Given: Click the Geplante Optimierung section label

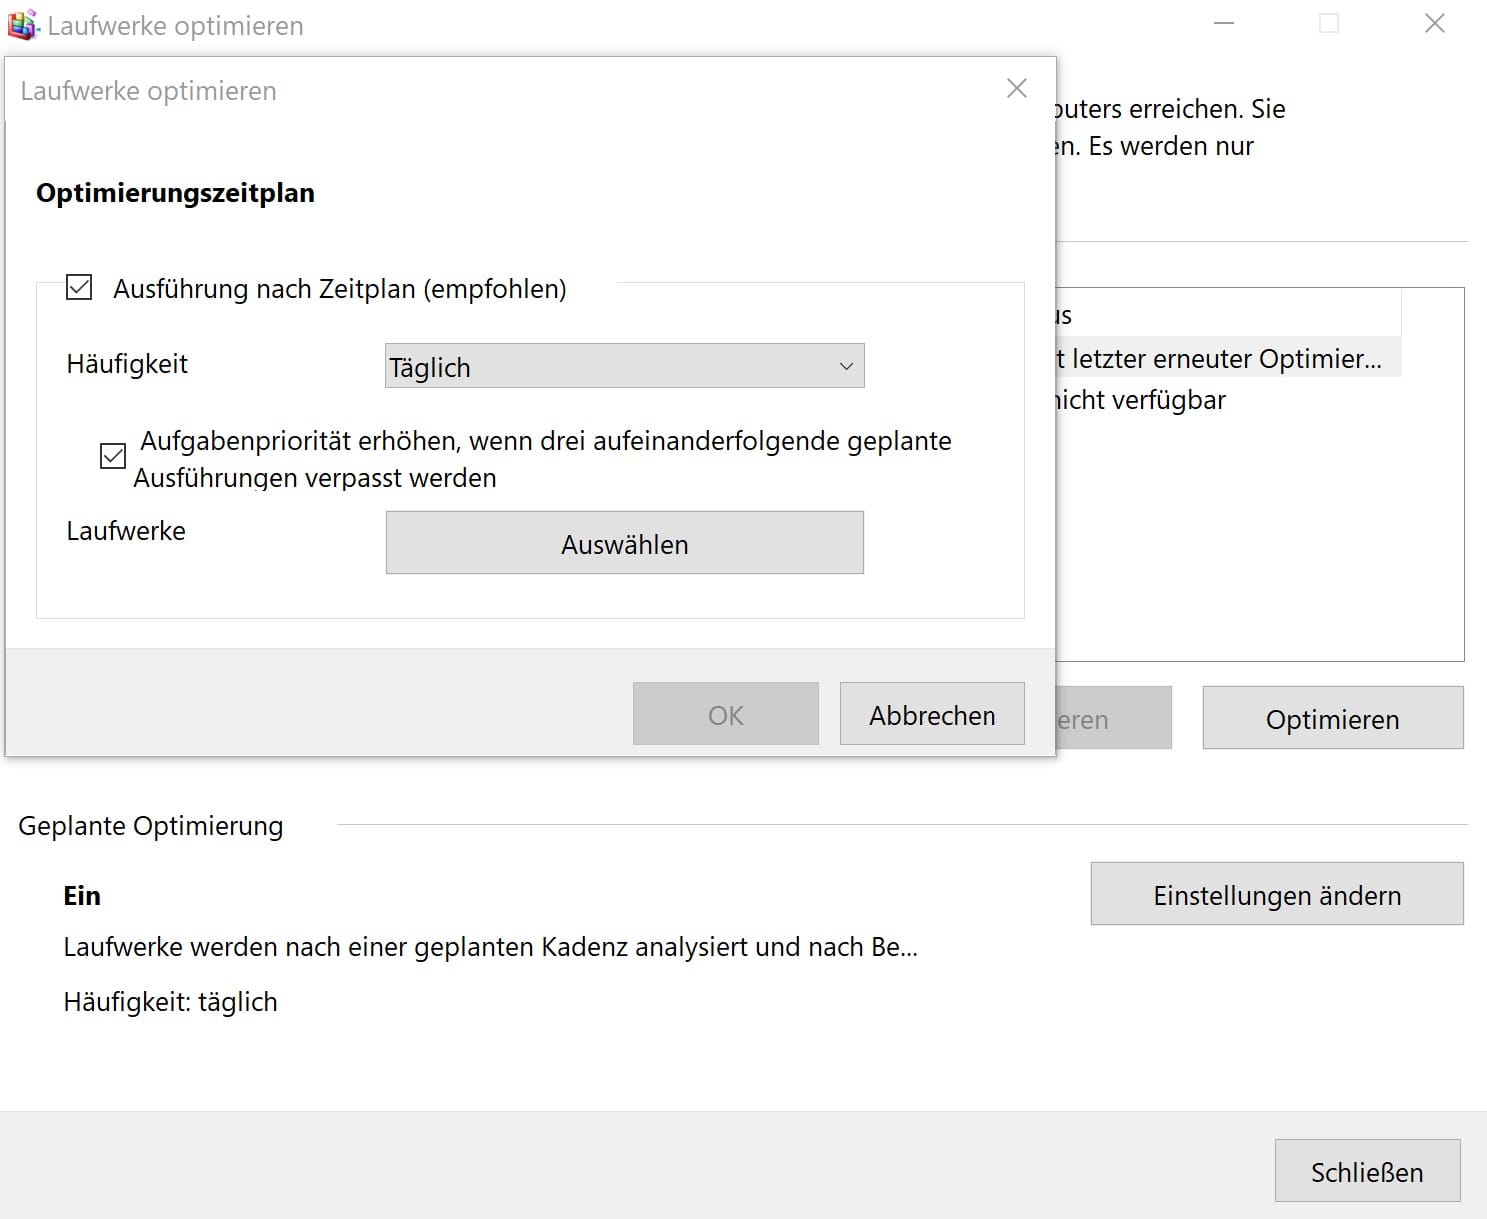Looking at the screenshot, I should click(151, 826).
